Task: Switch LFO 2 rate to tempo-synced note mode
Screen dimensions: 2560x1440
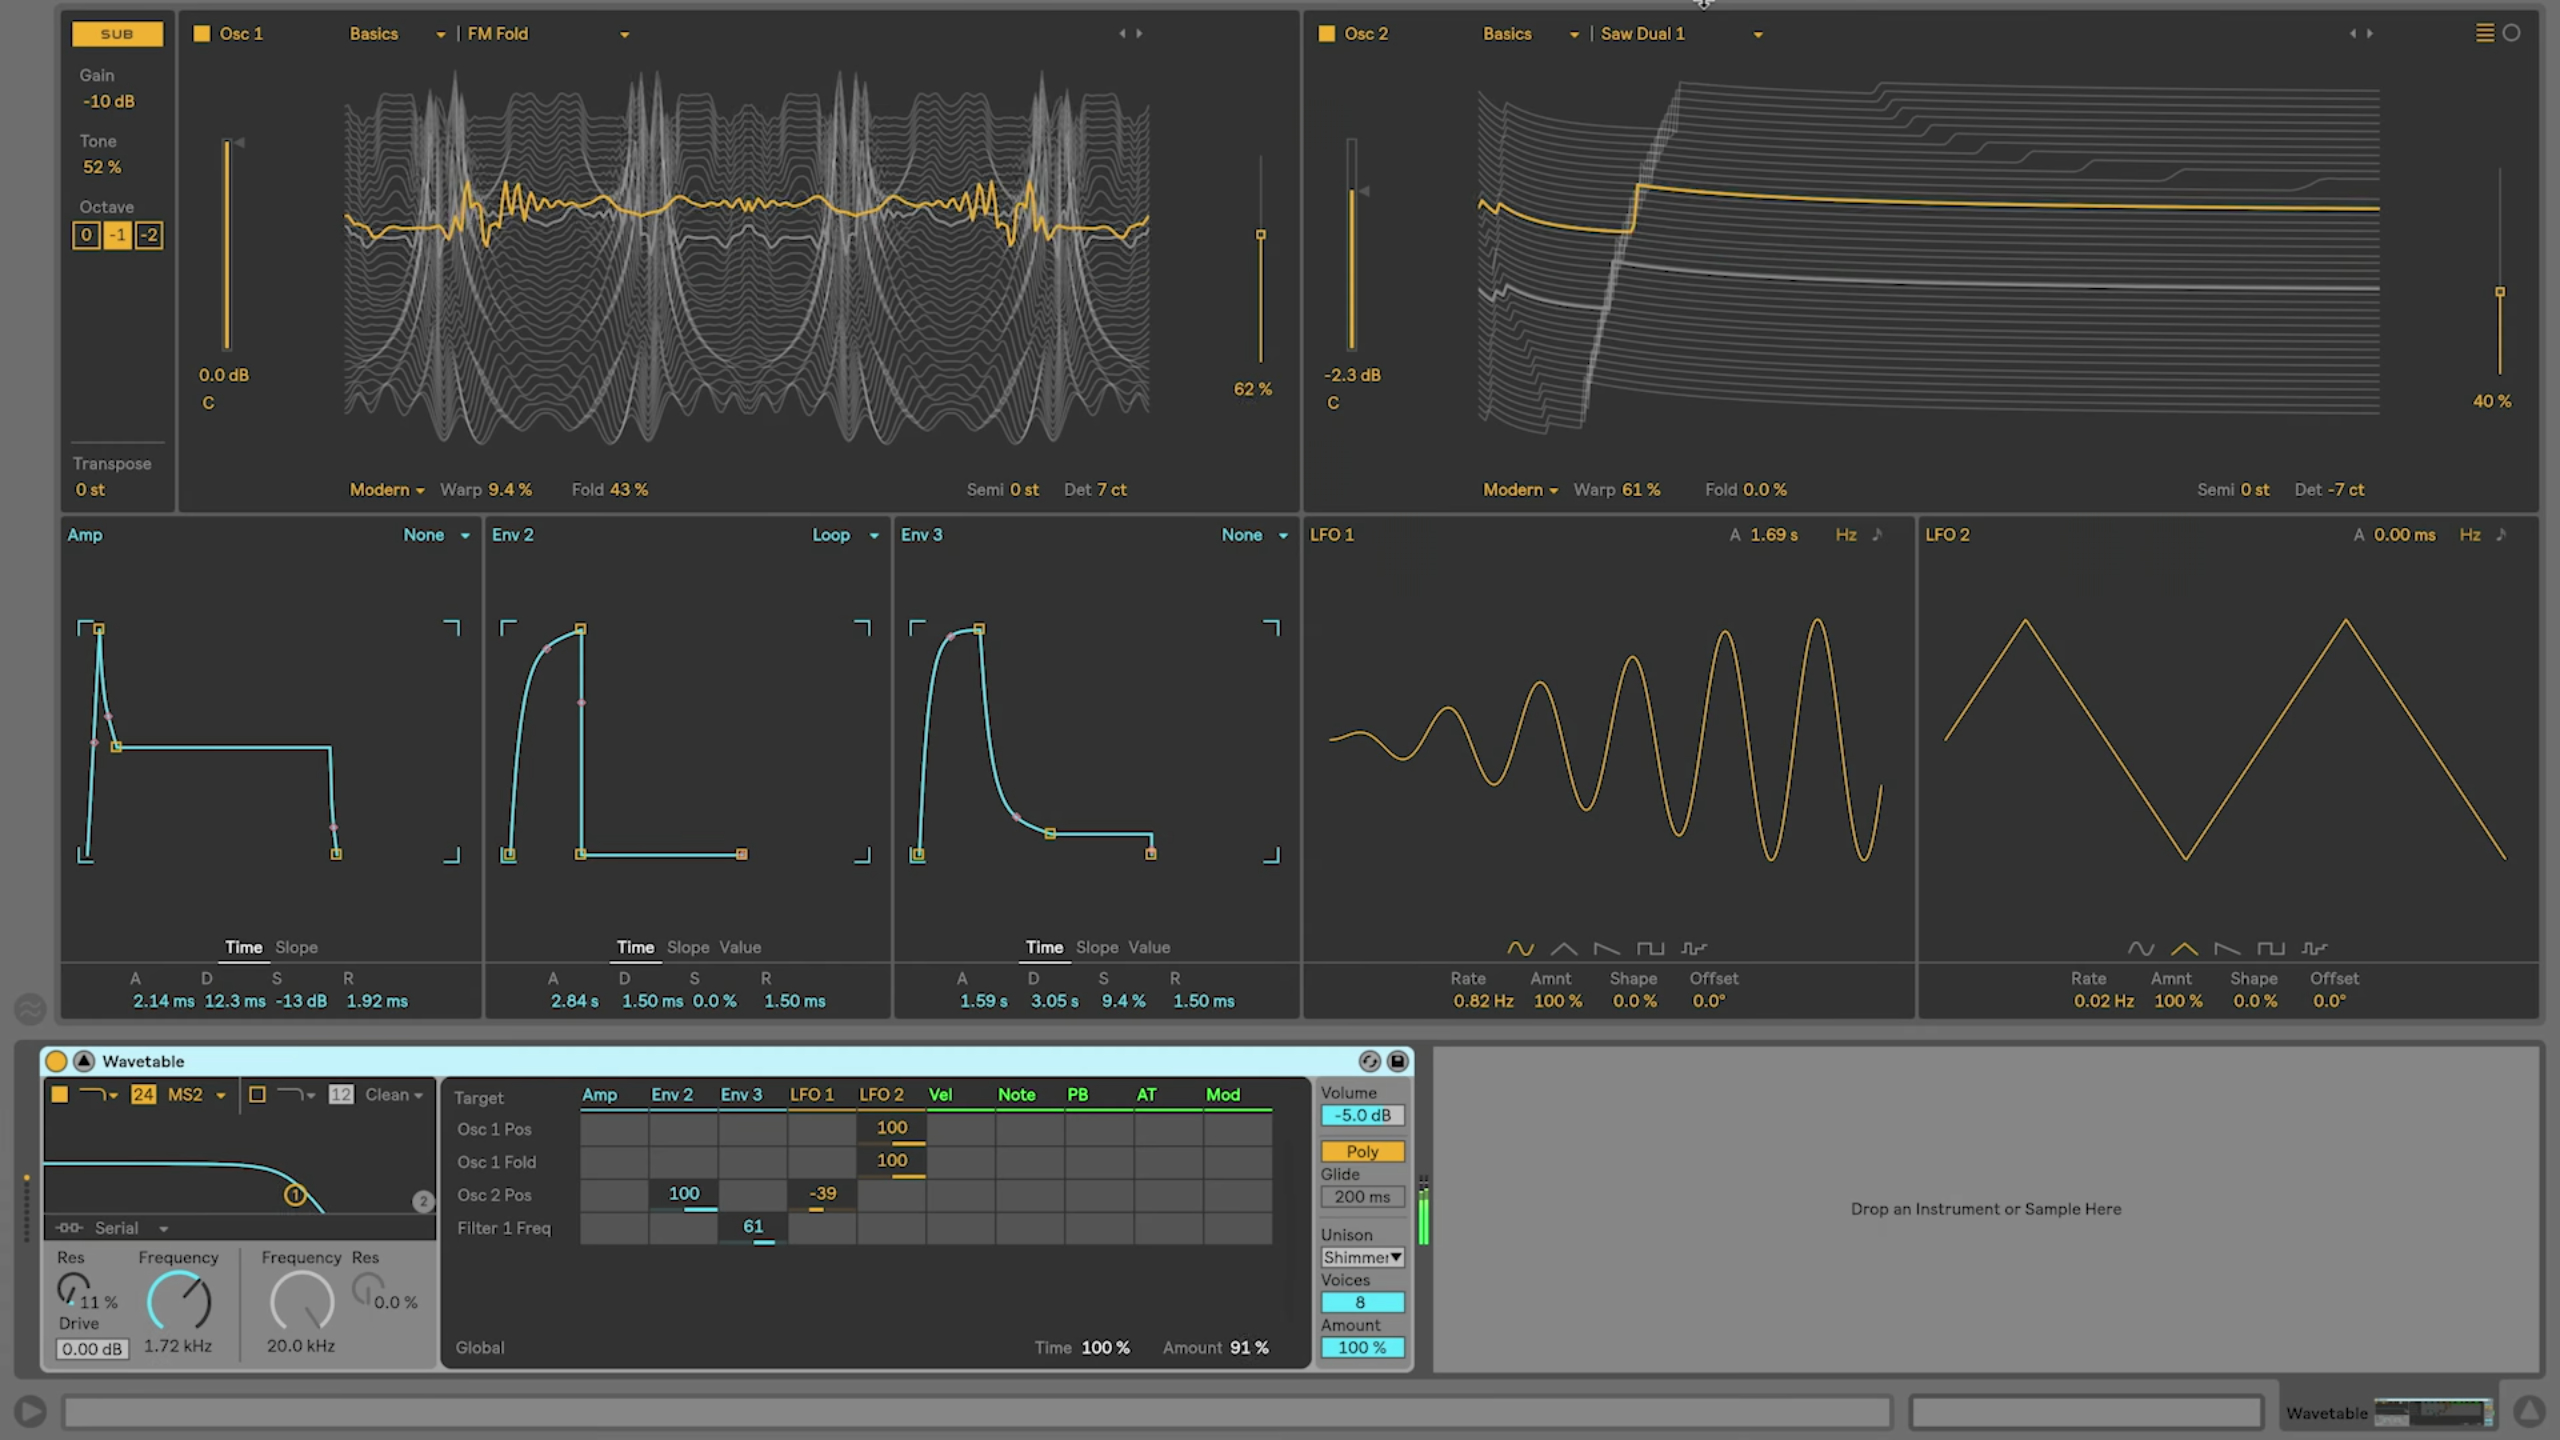Action: [x=2501, y=535]
